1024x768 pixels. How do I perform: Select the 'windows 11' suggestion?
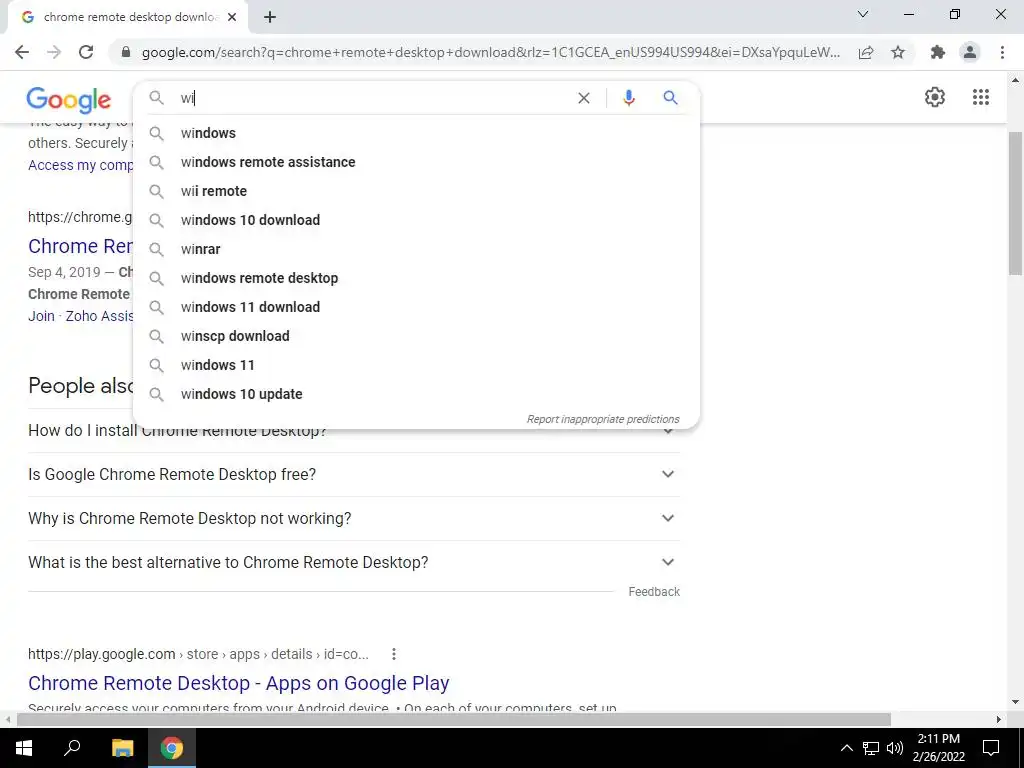(x=416, y=365)
